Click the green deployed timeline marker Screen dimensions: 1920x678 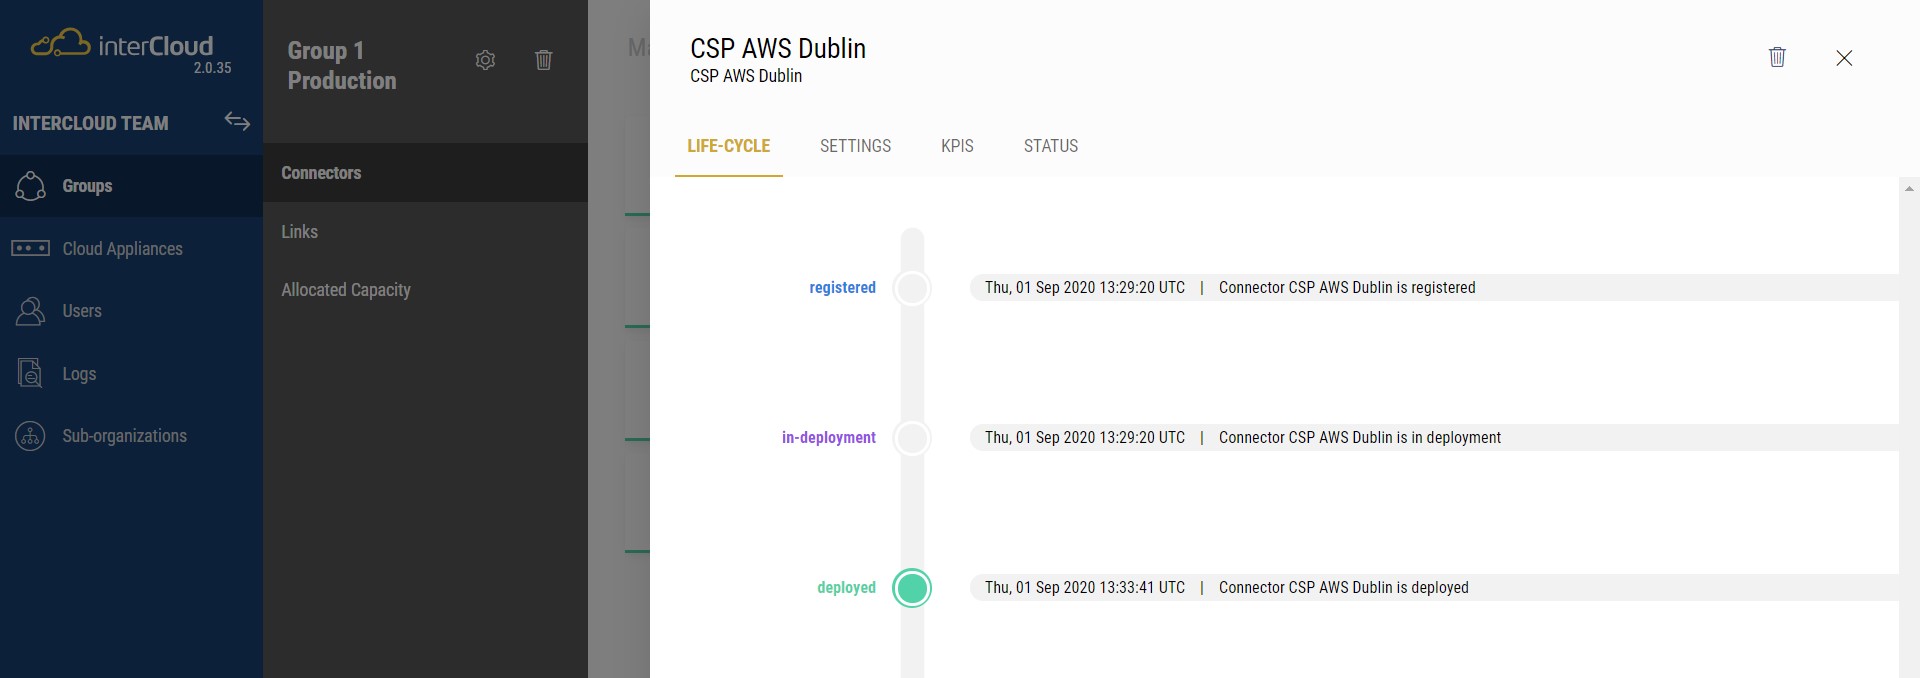tap(912, 588)
